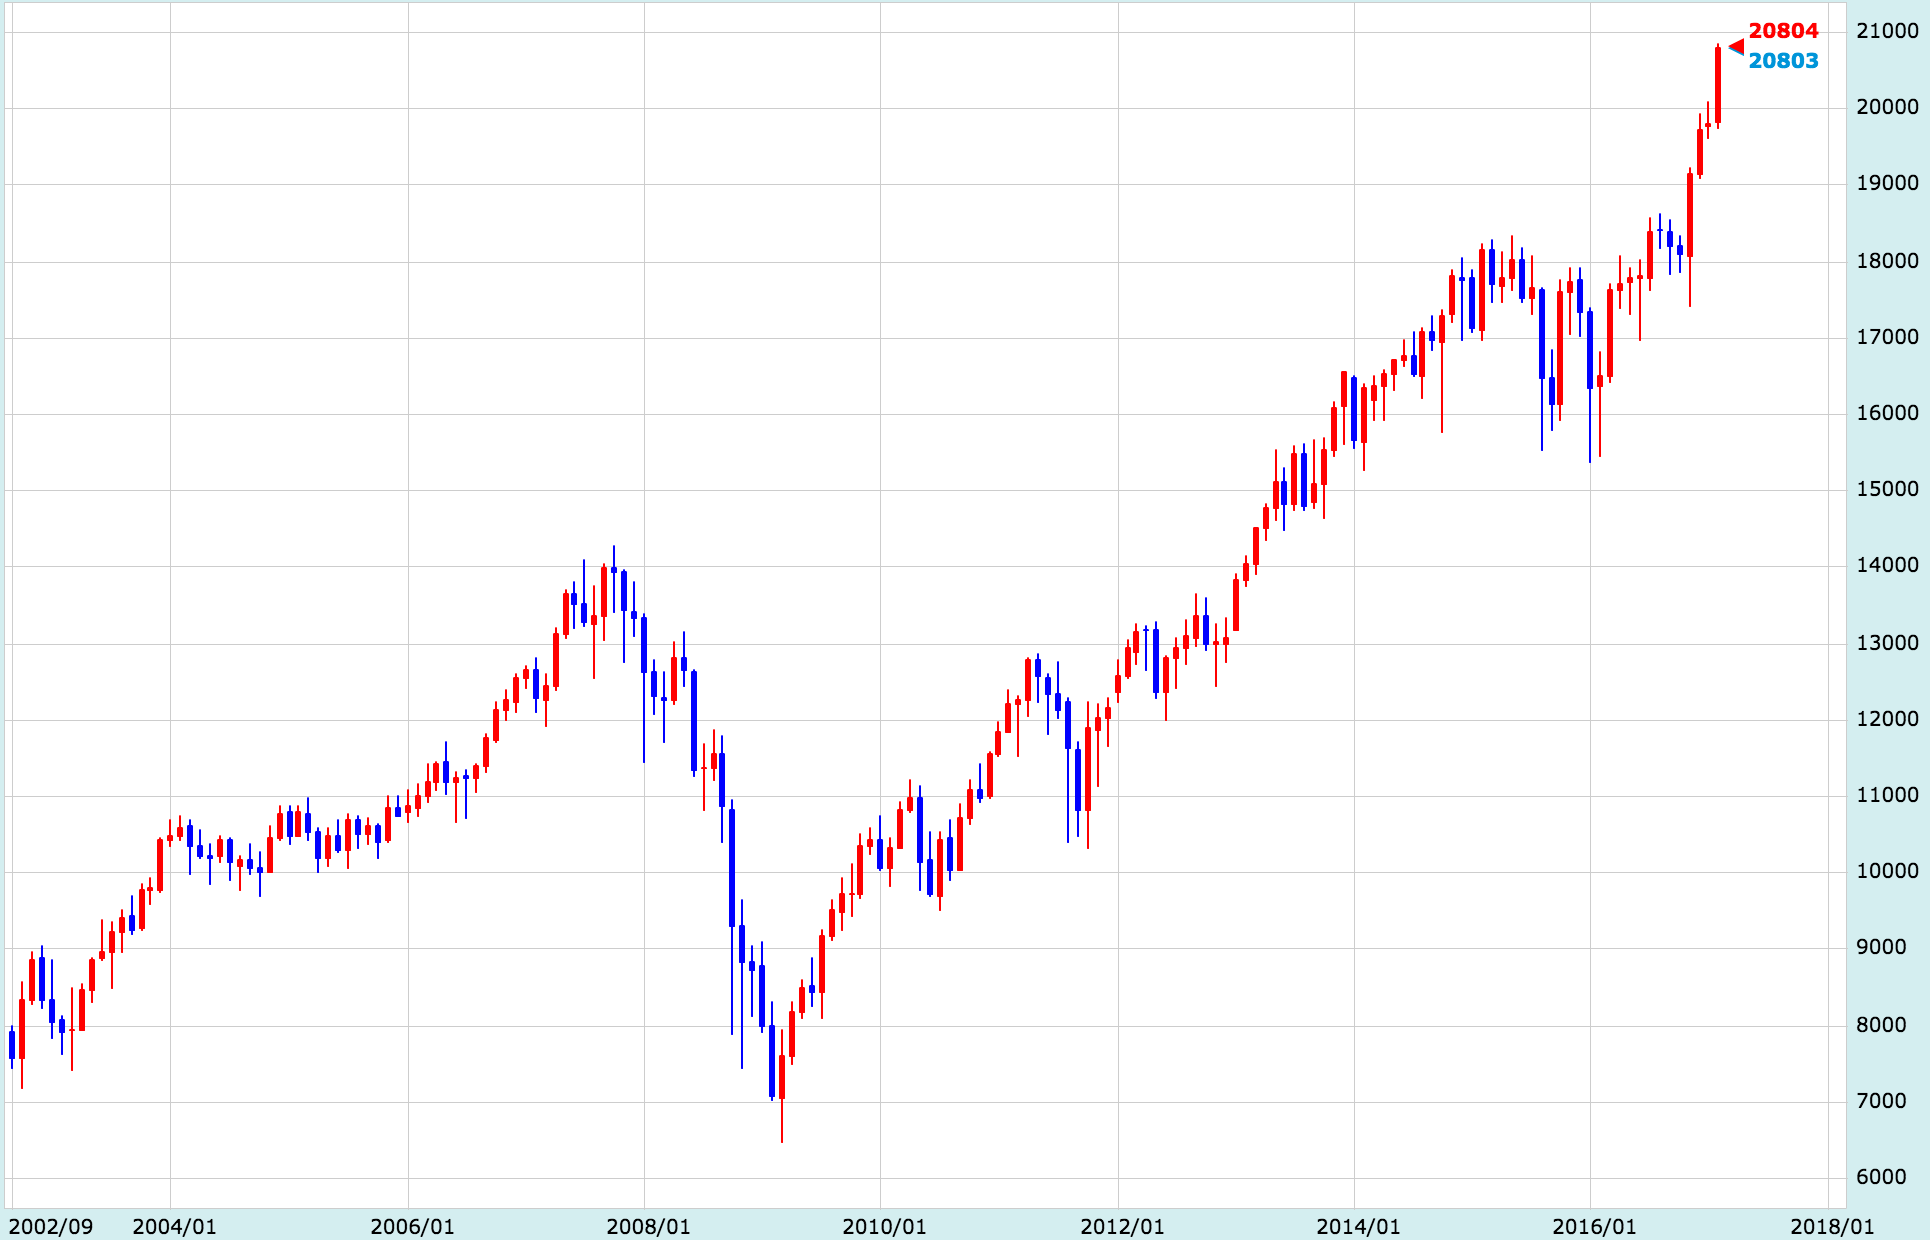The height and width of the screenshot is (1240, 1930).
Task: Click the 2006/01 date axis label
Action: (412, 1226)
